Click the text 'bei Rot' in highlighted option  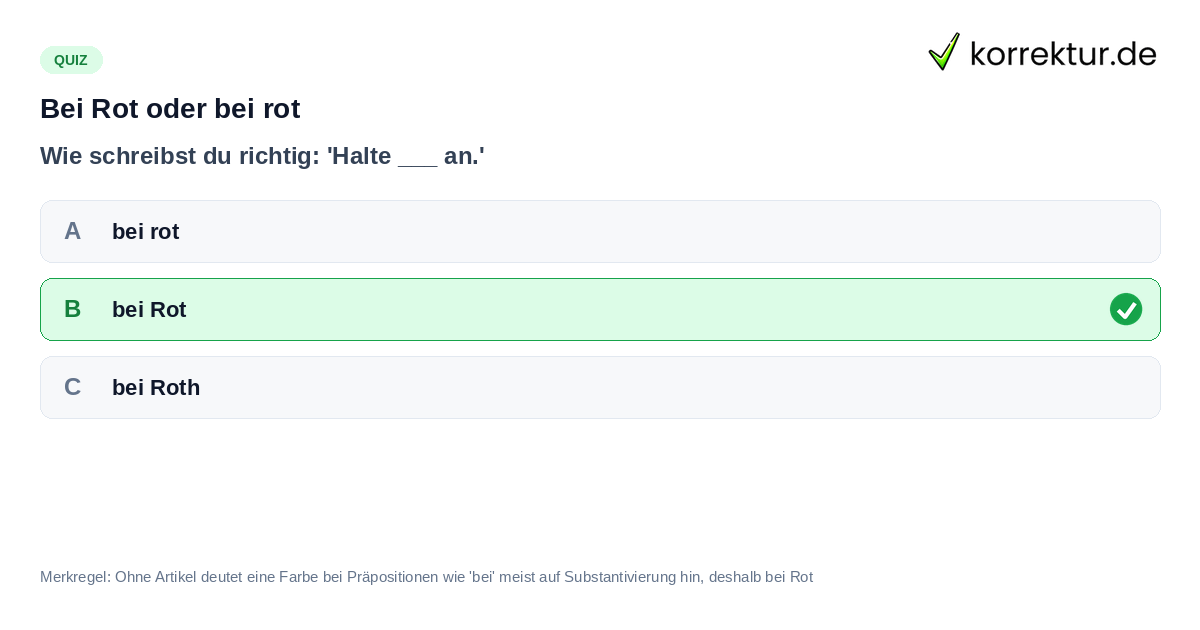click(x=149, y=309)
